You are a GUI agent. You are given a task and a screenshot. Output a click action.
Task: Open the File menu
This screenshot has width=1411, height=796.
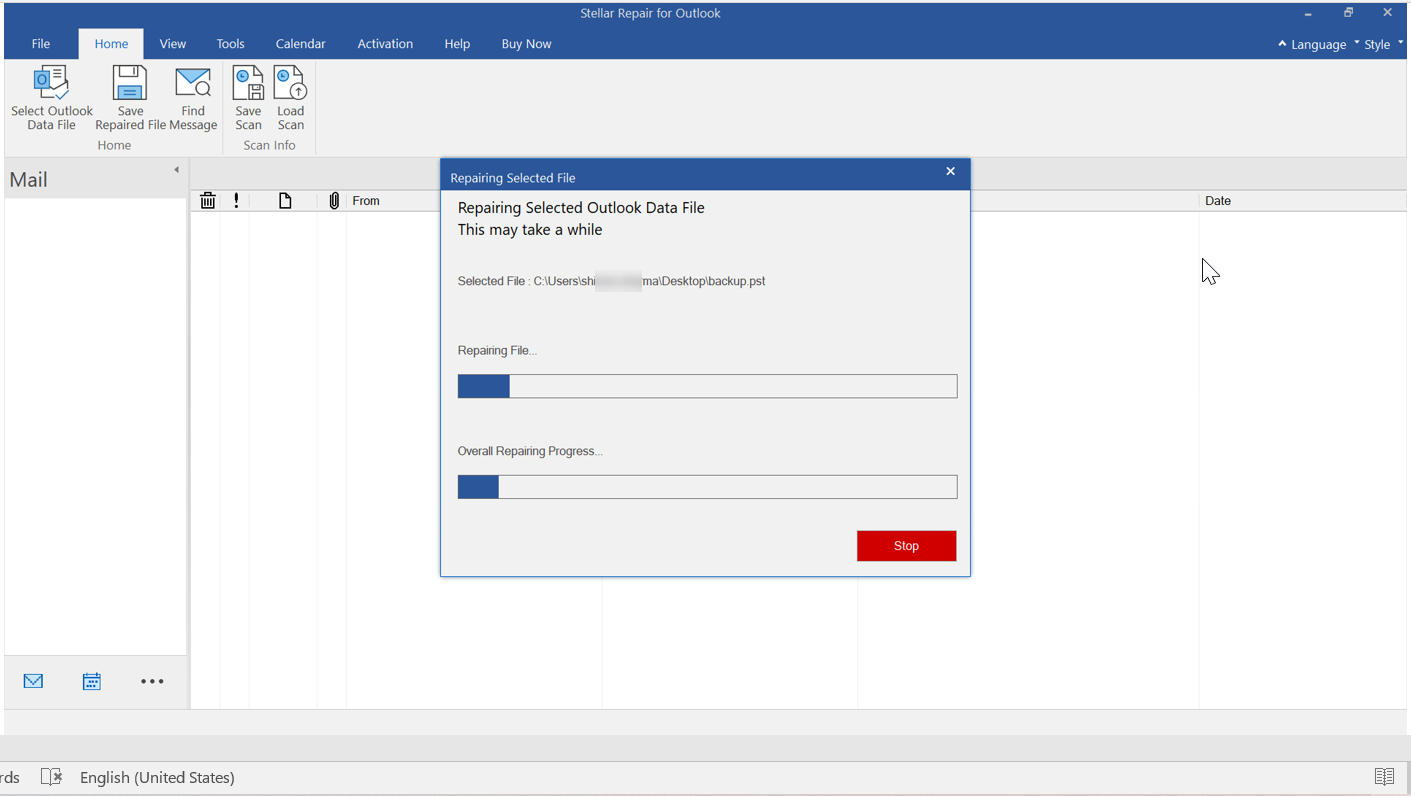pyautogui.click(x=41, y=44)
